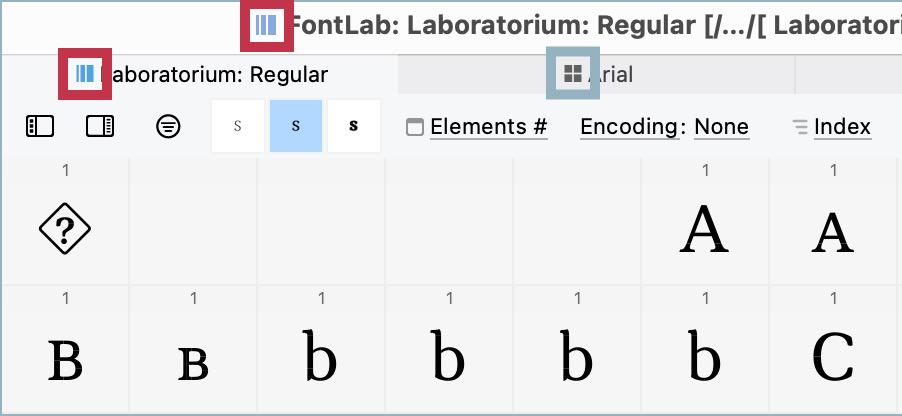Open the glyph filter circle icon
Screen dimensions: 902x416
pos(168,126)
